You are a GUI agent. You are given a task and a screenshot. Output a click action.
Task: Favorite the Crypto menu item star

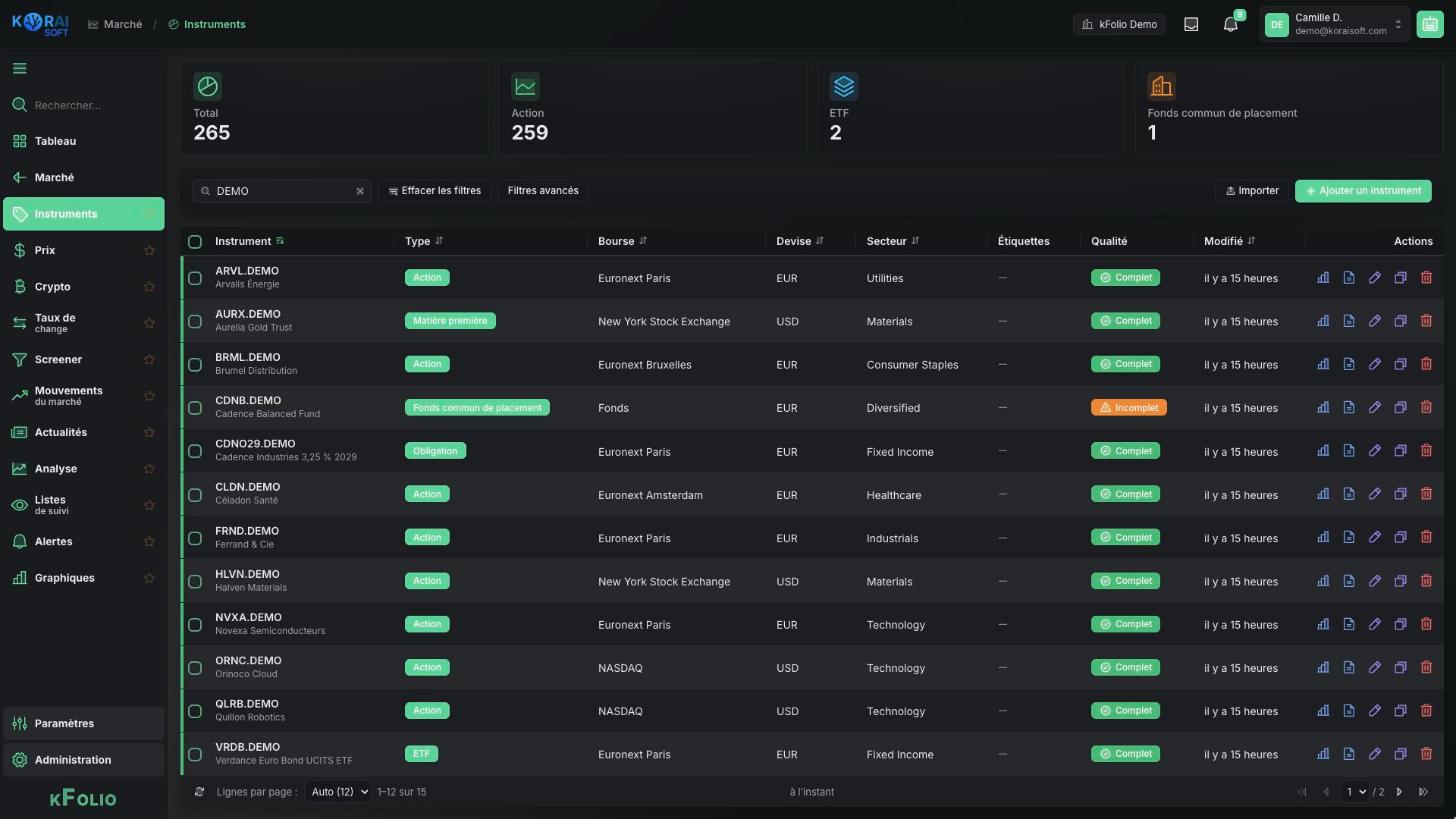(x=149, y=287)
